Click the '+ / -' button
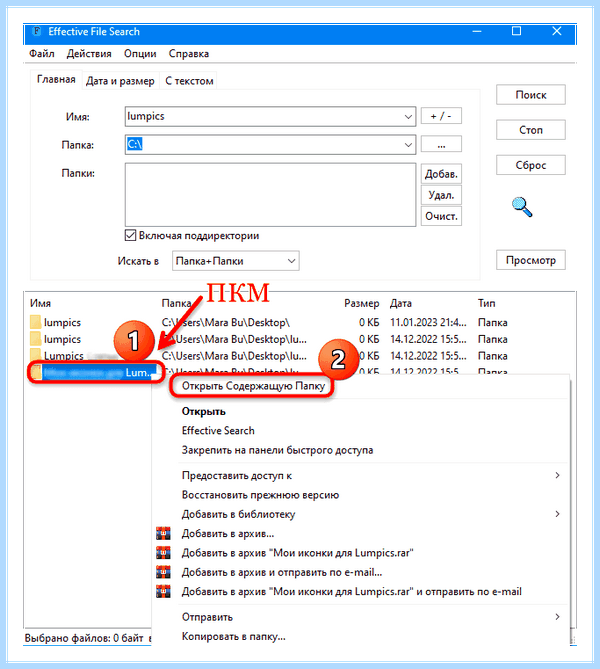The height and width of the screenshot is (669, 600). click(441, 116)
